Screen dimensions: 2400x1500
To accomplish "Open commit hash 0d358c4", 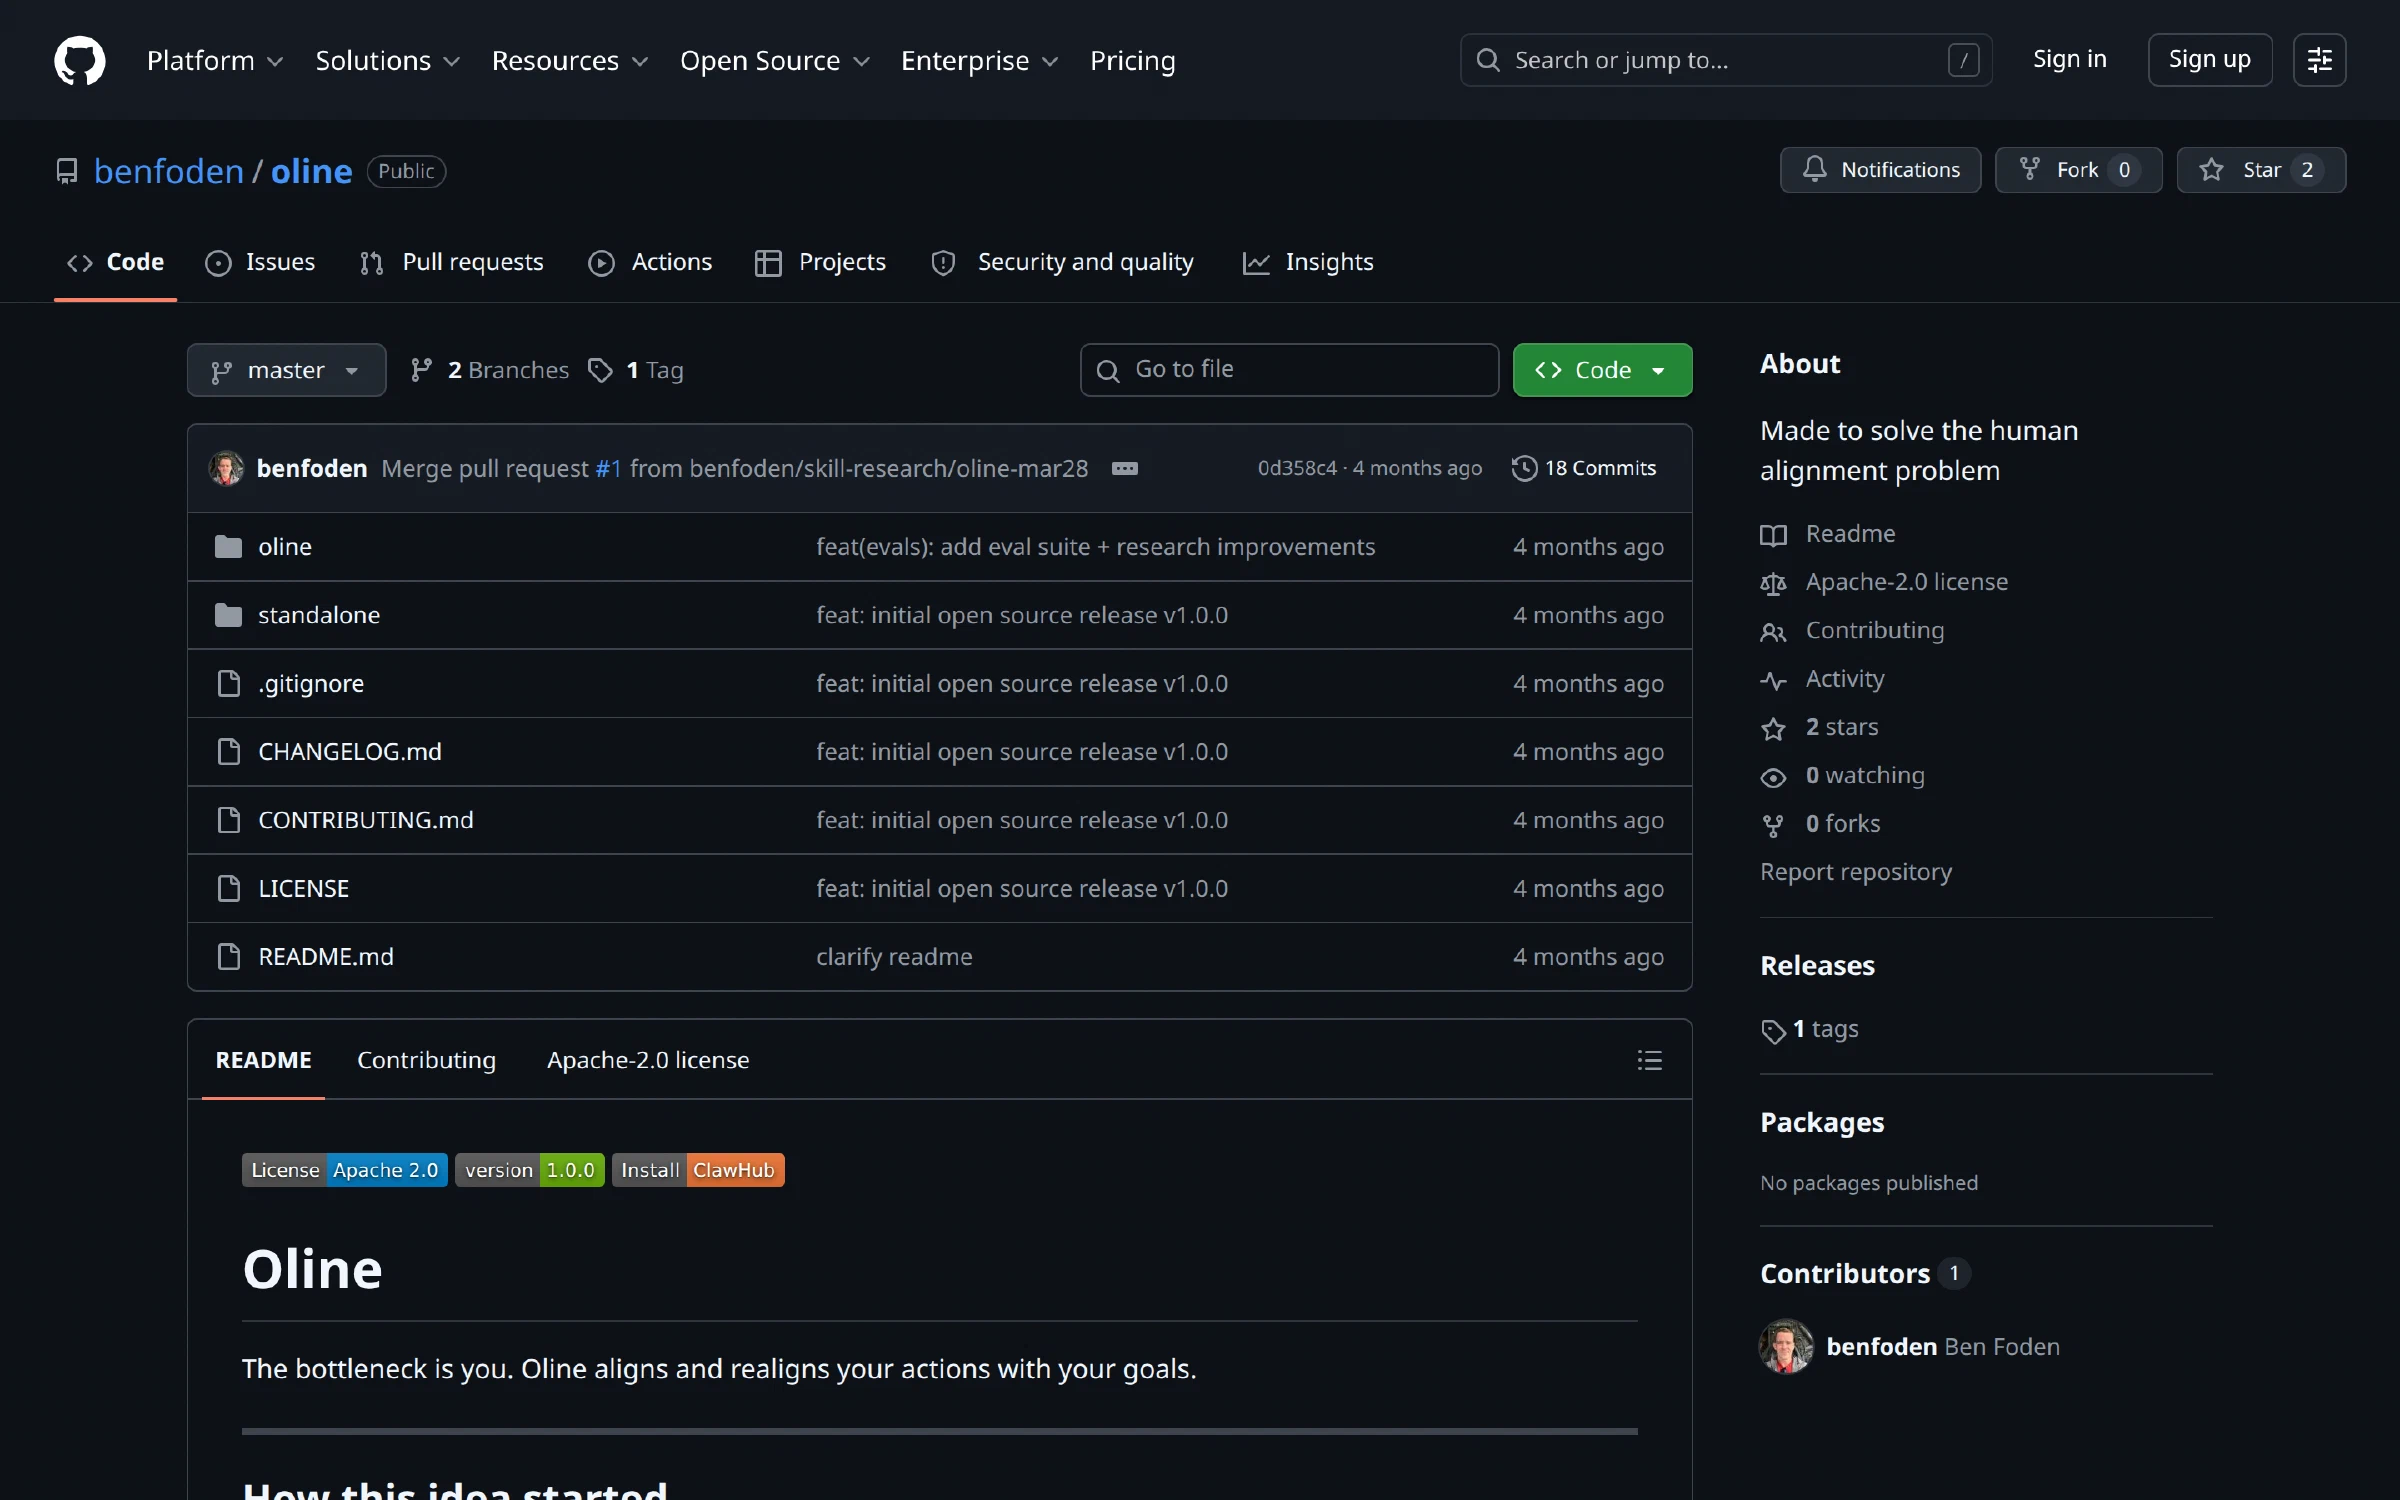I will [x=1297, y=468].
